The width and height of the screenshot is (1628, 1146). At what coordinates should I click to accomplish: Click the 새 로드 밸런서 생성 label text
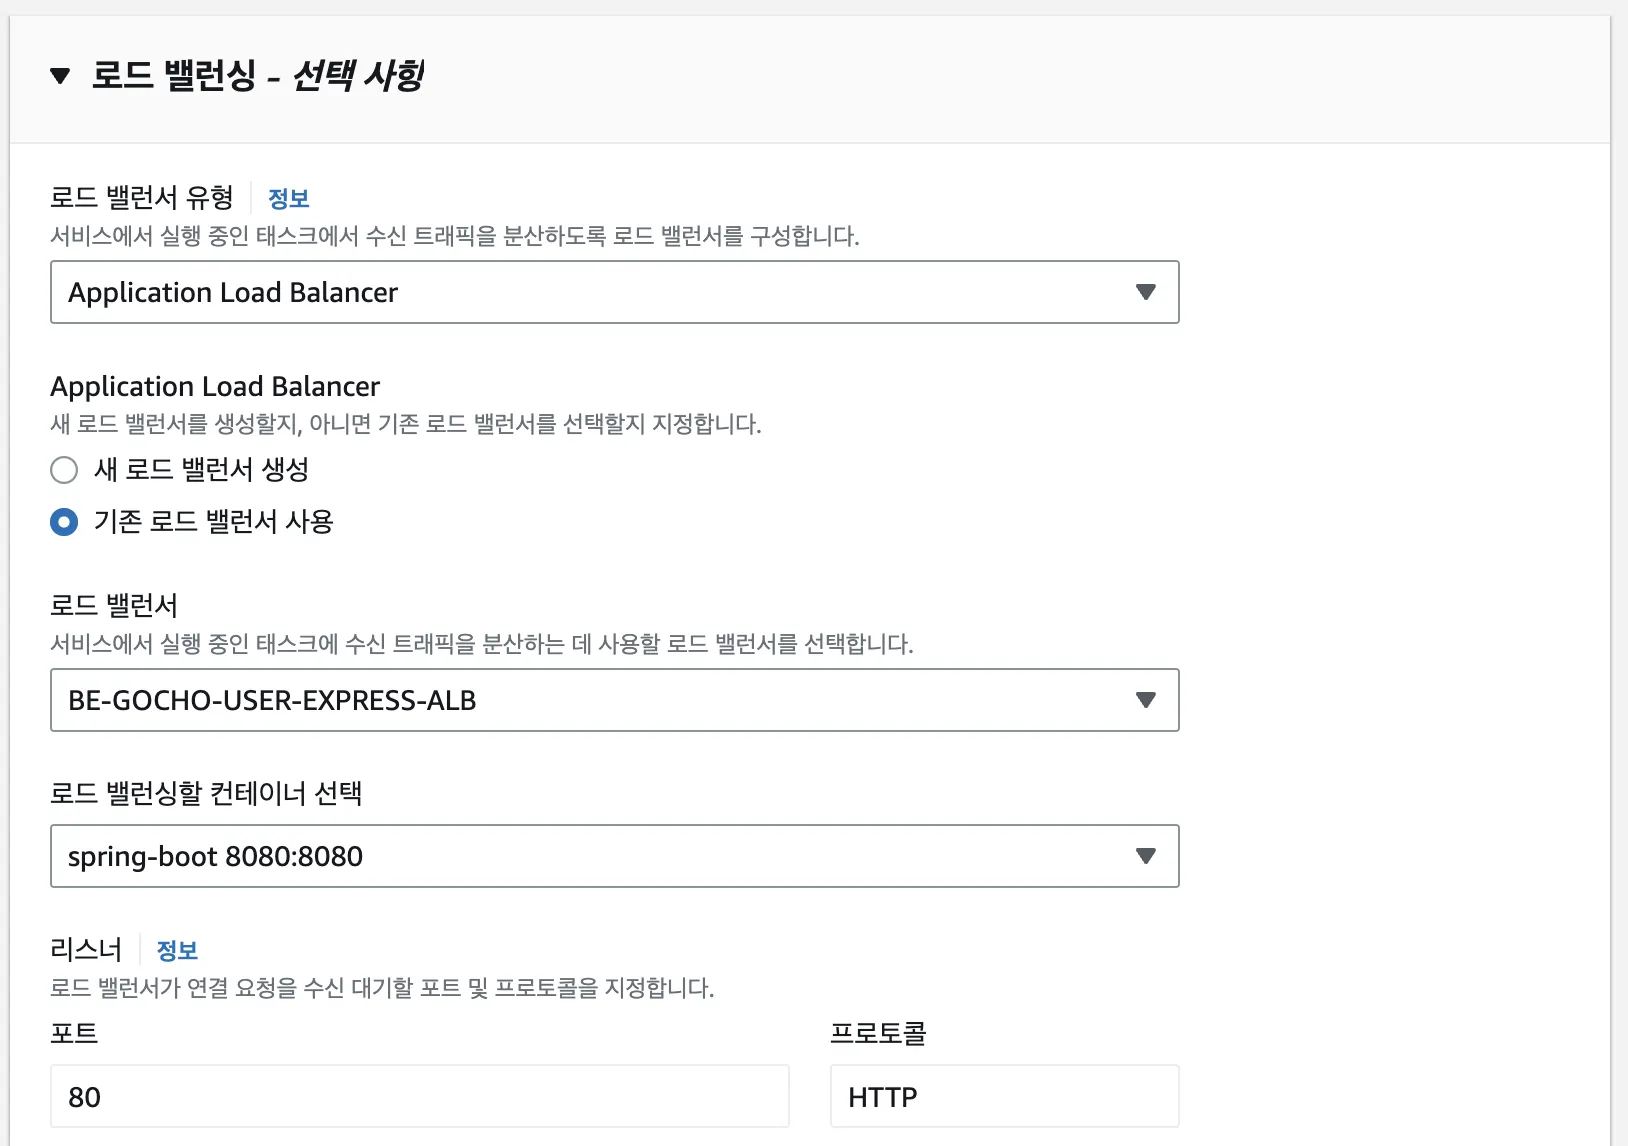click(x=201, y=470)
